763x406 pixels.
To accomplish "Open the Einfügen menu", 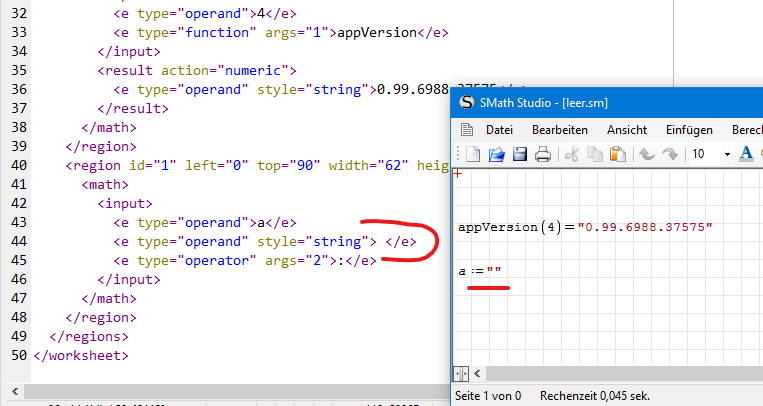I will click(x=689, y=130).
